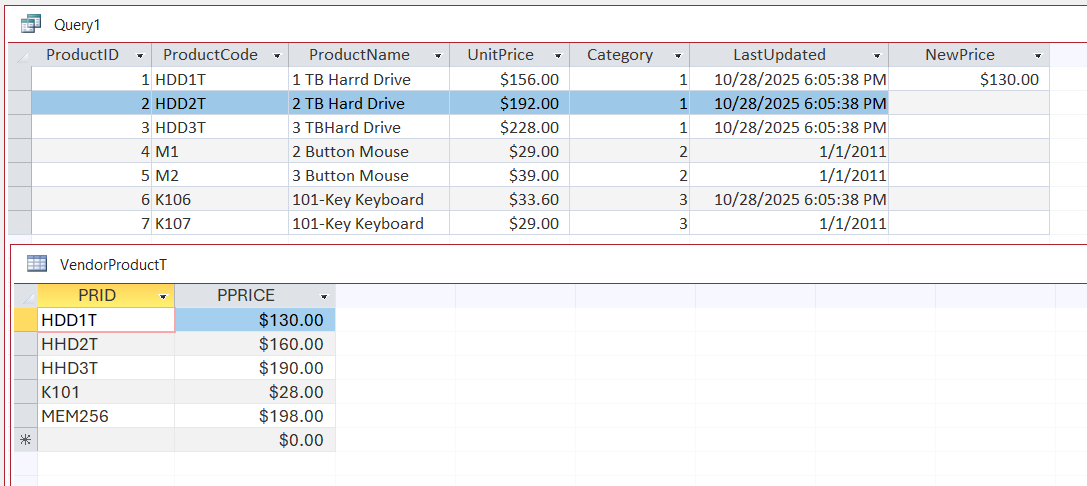Open the LastUpdated column filter dropdown
The height and width of the screenshot is (486, 1087).
877,56
